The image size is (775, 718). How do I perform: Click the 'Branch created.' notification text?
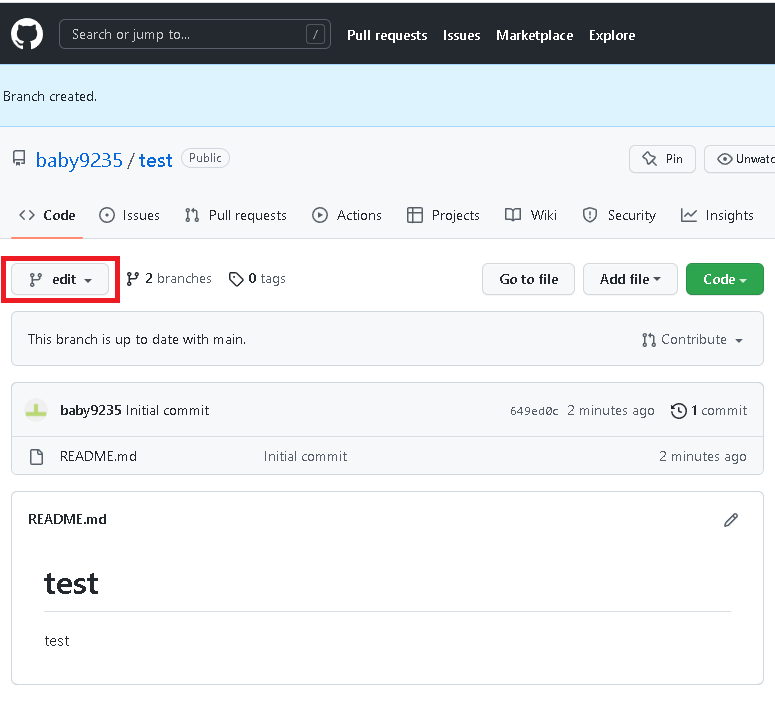pyautogui.click(x=50, y=96)
